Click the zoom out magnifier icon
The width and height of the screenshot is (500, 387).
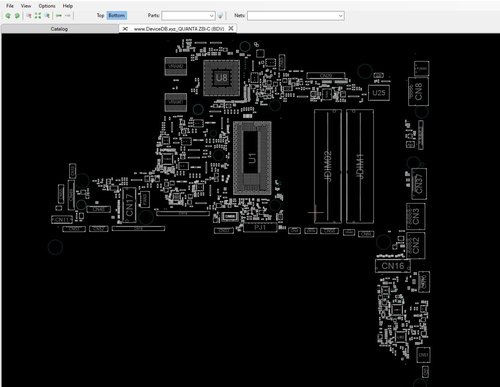(x=47, y=16)
